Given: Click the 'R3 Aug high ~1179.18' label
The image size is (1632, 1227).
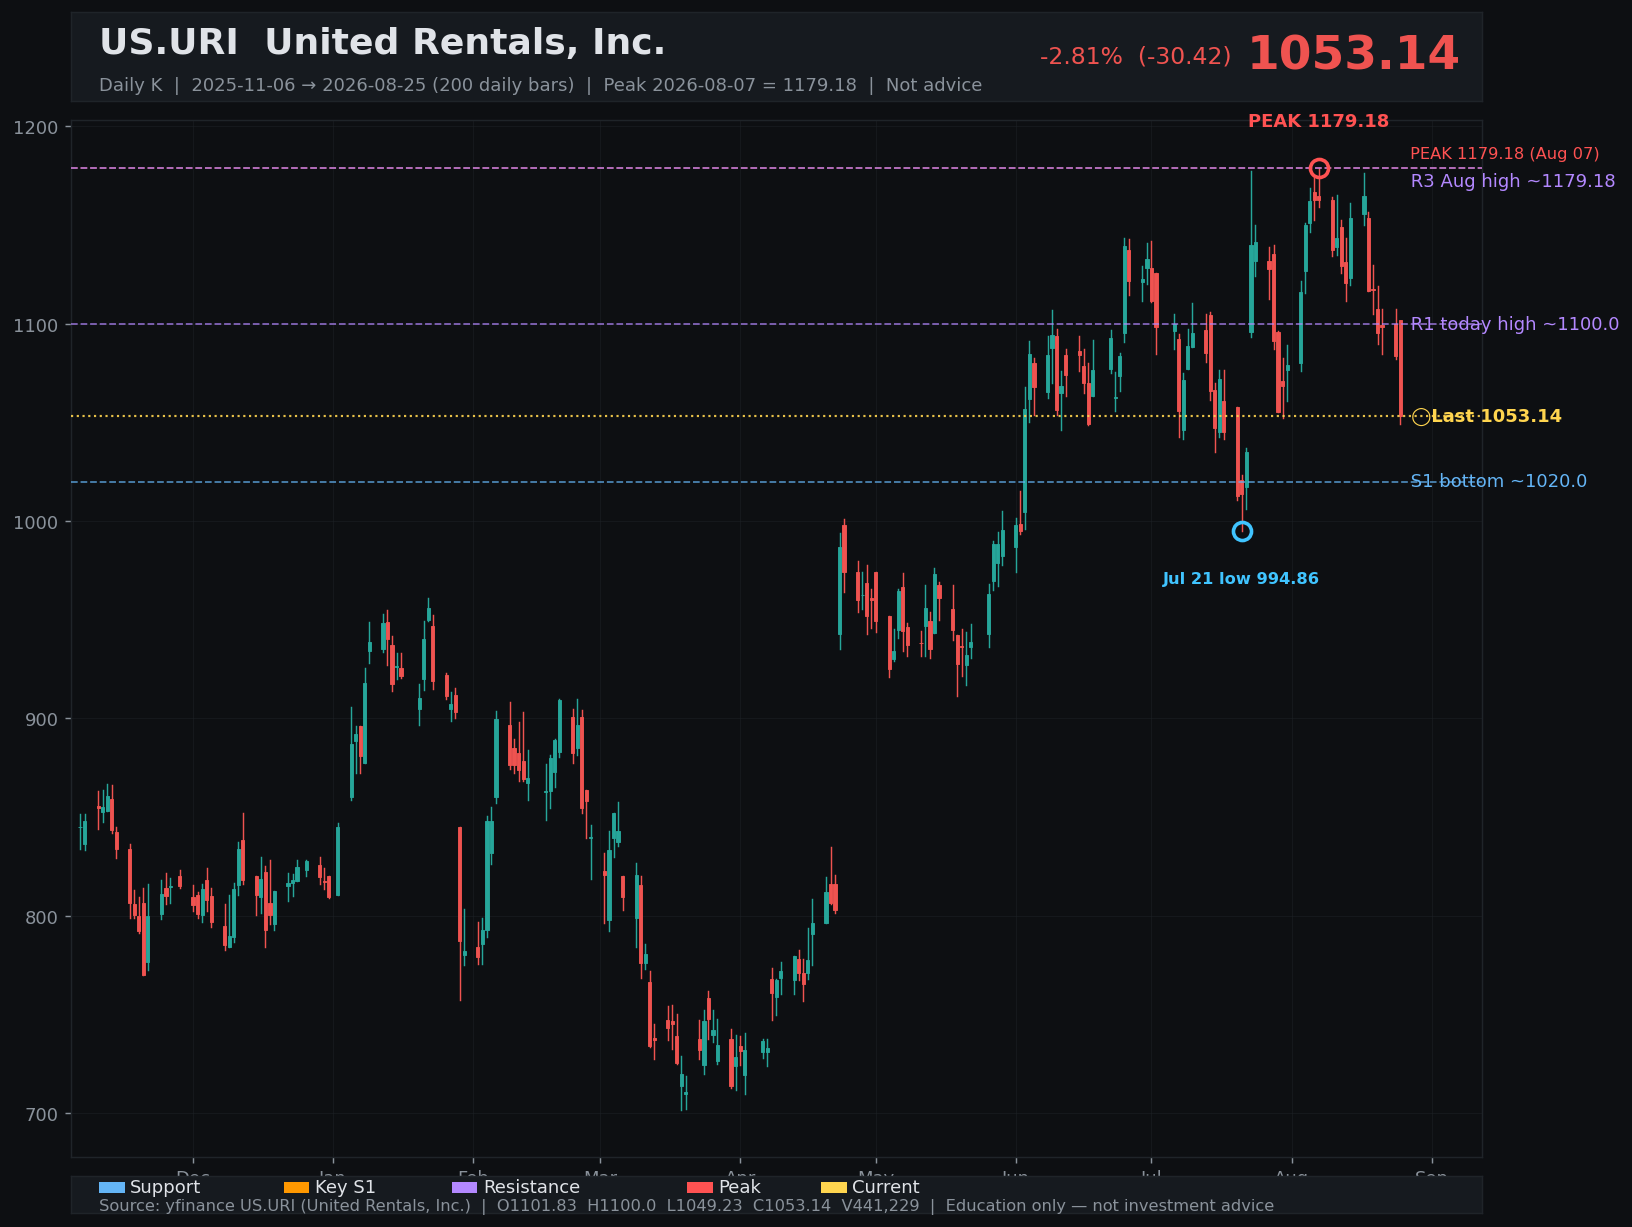Looking at the screenshot, I should coord(1513,181).
